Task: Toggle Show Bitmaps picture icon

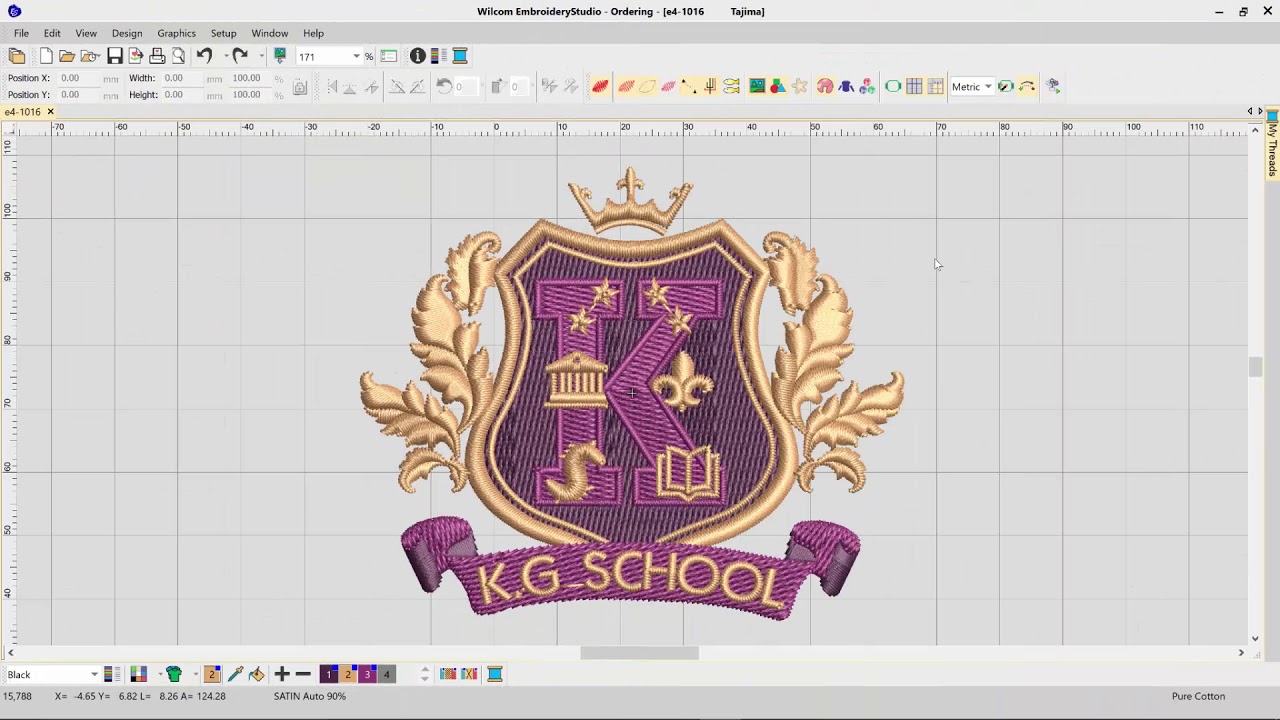Action: (757, 86)
